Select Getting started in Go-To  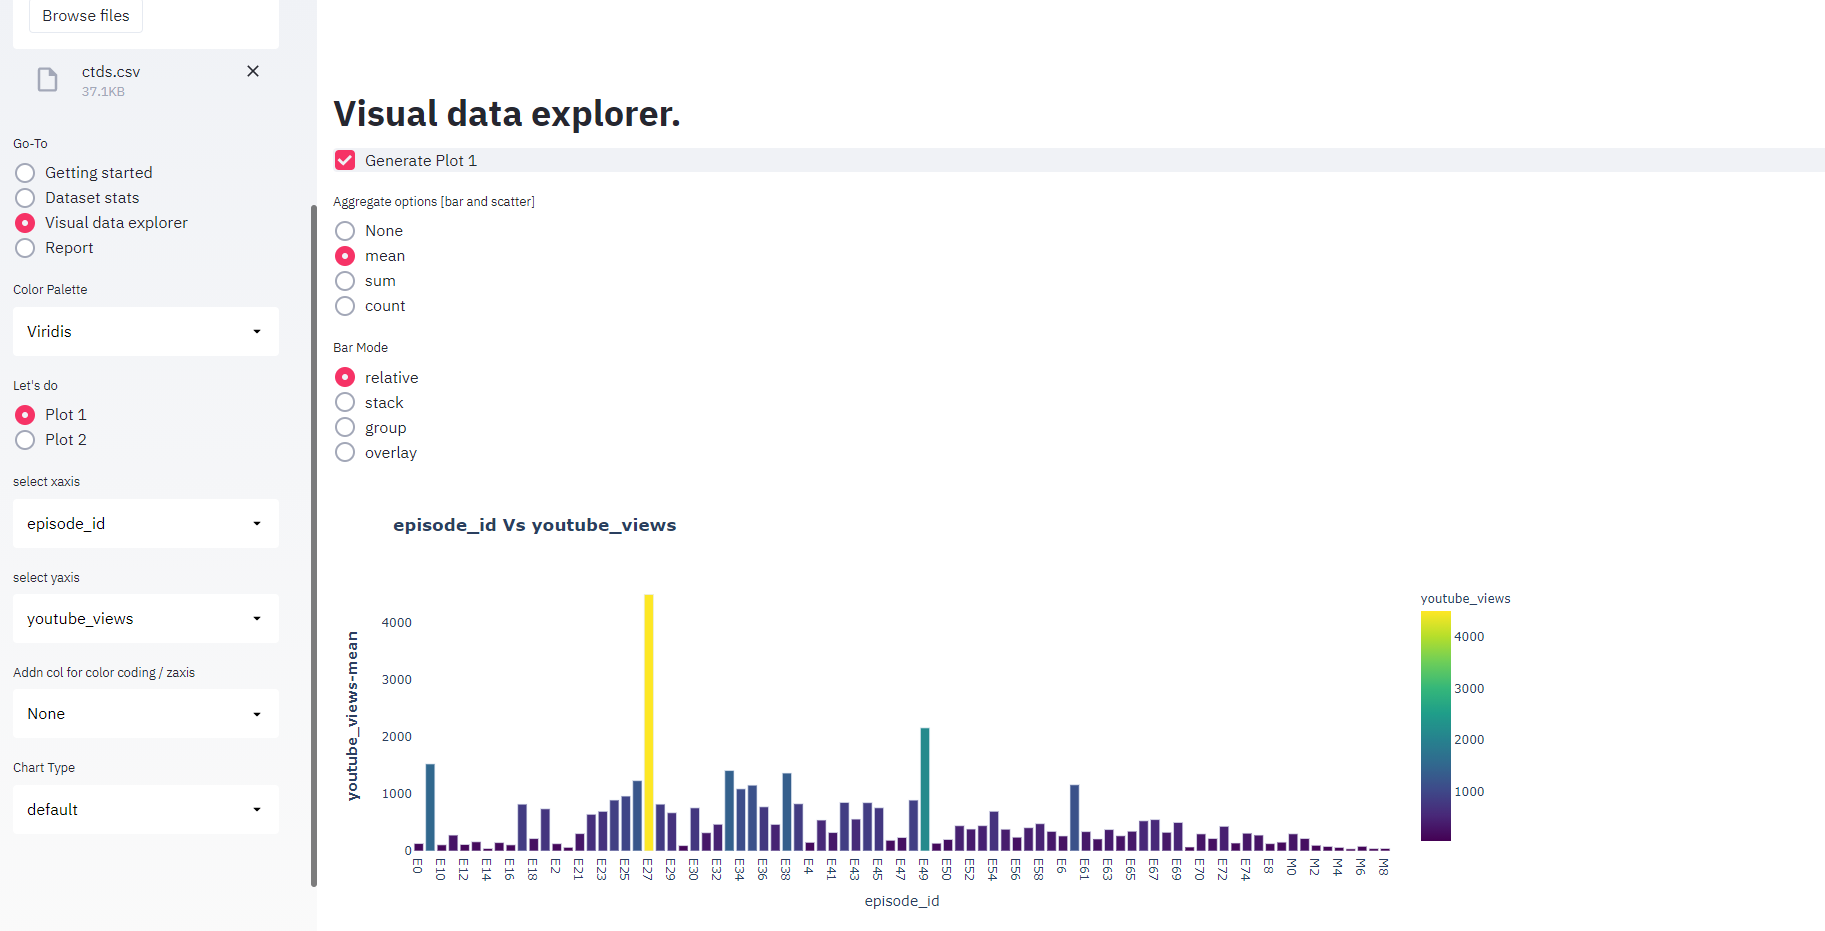point(26,173)
